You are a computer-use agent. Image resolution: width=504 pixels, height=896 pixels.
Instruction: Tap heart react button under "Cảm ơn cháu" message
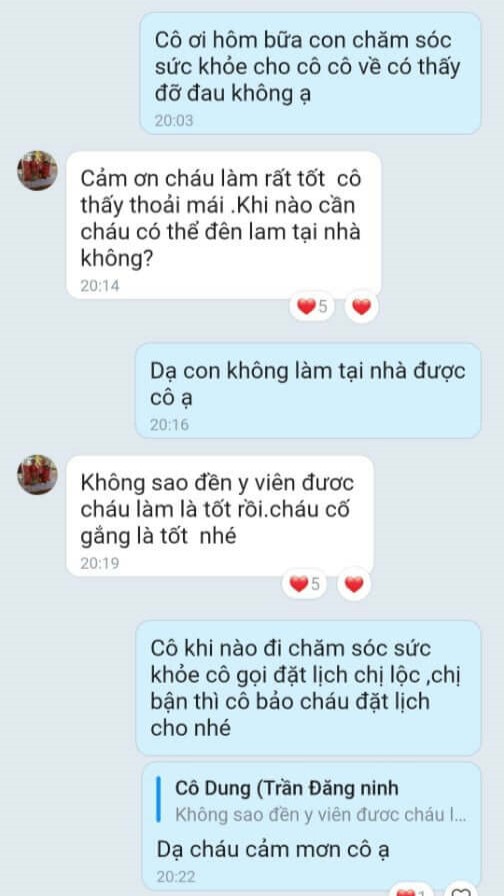point(361,307)
